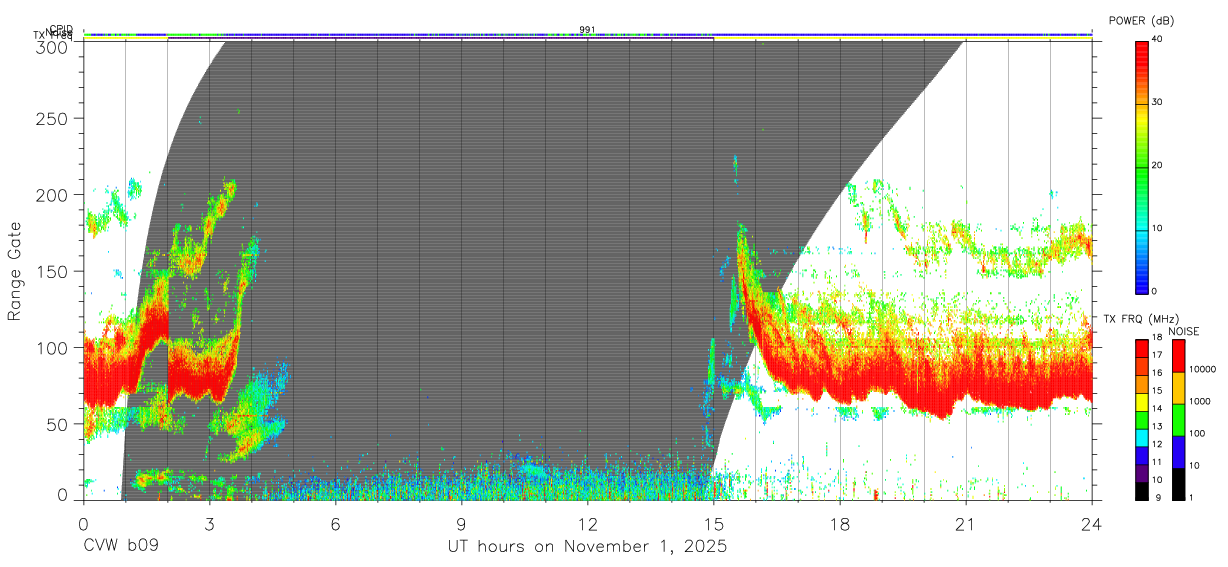Click the "20" tick on POWER scale
This screenshot has width=1228, height=567.
[1157, 165]
